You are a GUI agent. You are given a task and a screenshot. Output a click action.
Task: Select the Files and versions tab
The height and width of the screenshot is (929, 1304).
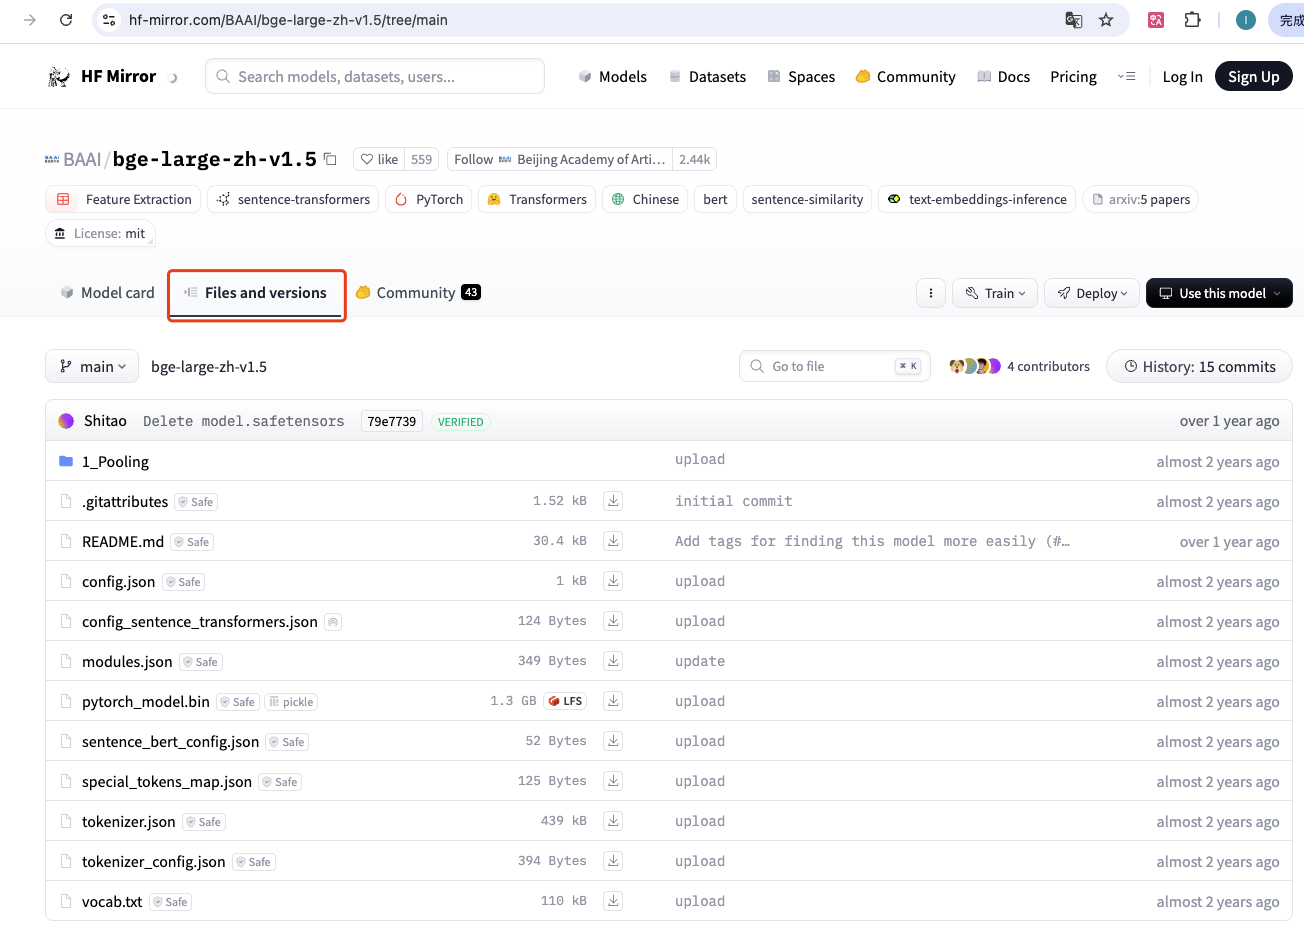pyautogui.click(x=256, y=293)
